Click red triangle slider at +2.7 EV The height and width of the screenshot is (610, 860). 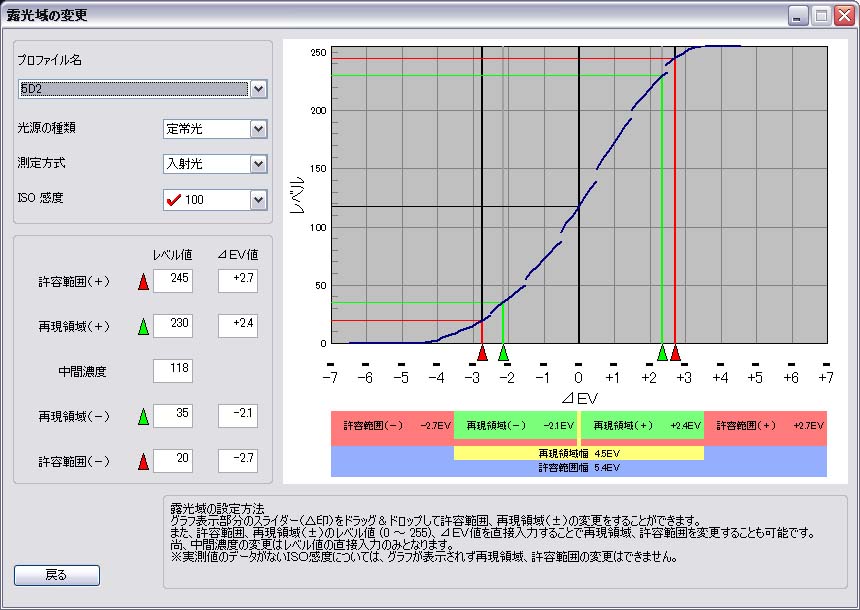pyautogui.click(x=676, y=353)
